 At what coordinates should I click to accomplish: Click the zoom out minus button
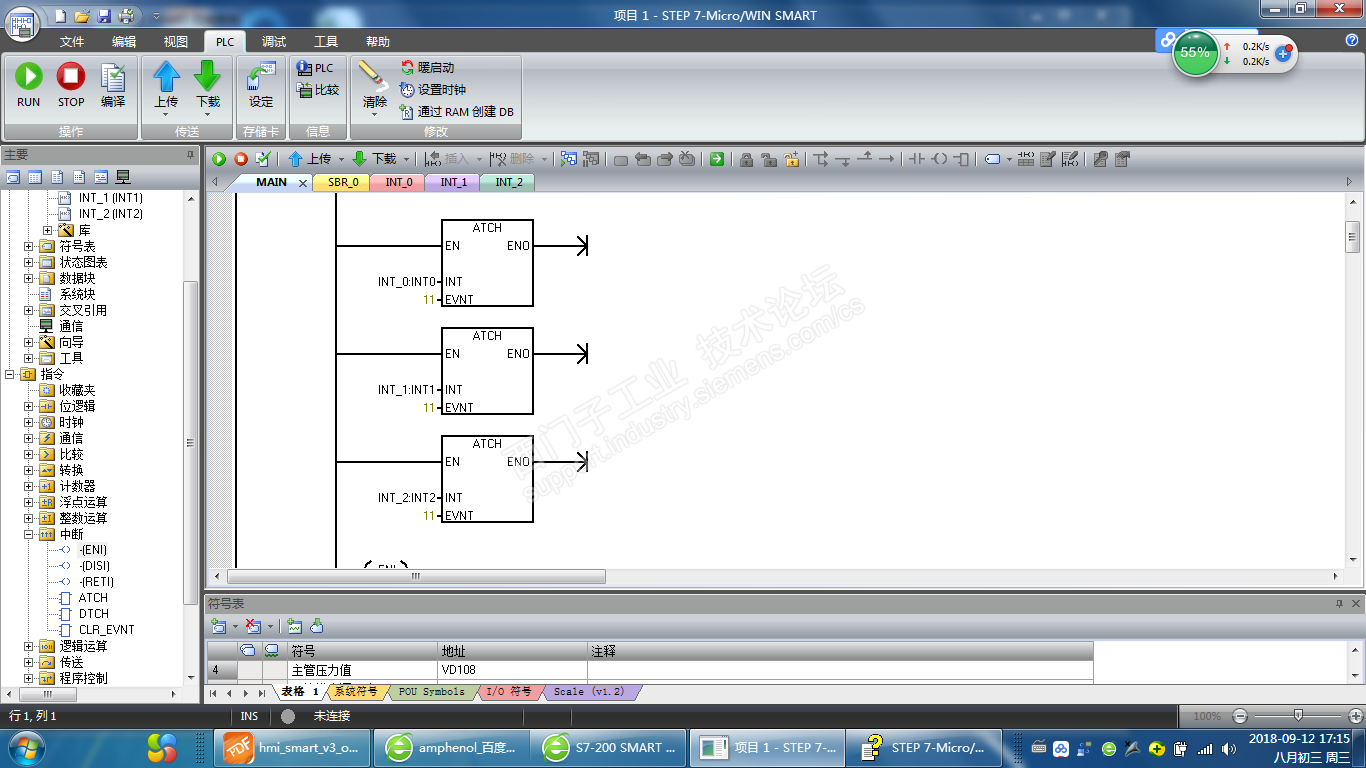coord(1240,716)
